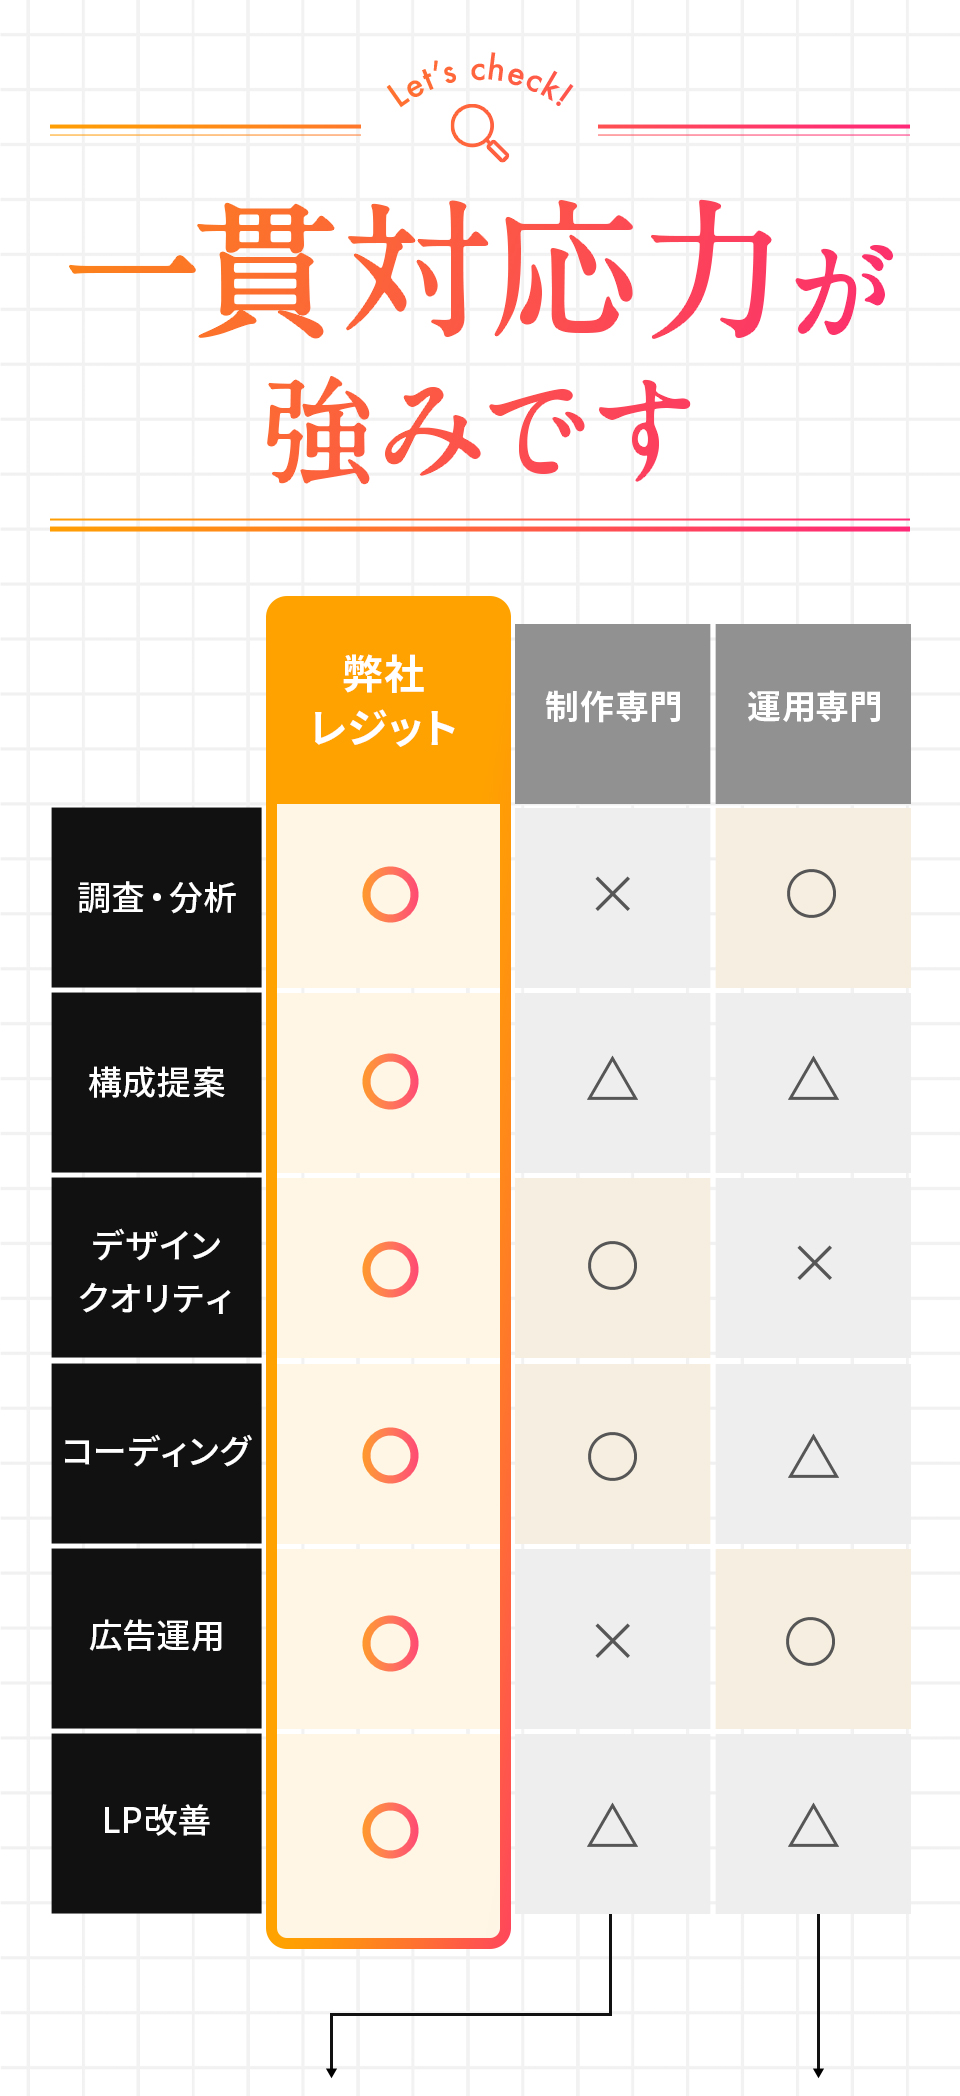Click the 調査・分析 row label
Screen dimensions: 960x2096
(x=157, y=898)
